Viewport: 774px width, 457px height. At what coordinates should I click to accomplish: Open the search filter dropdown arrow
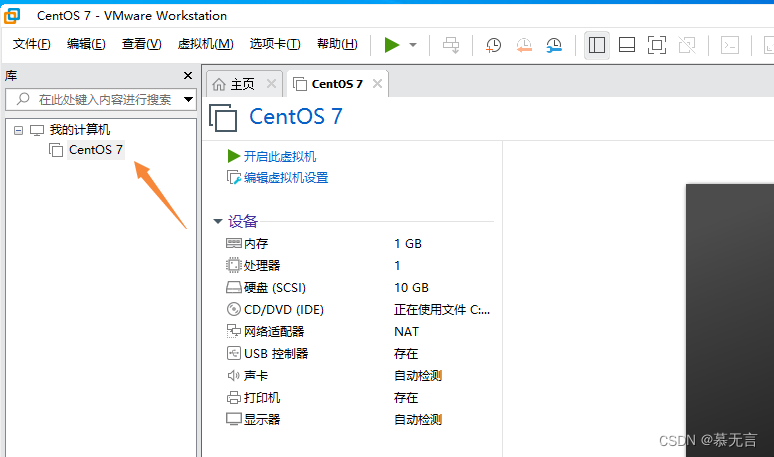click(x=188, y=100)
